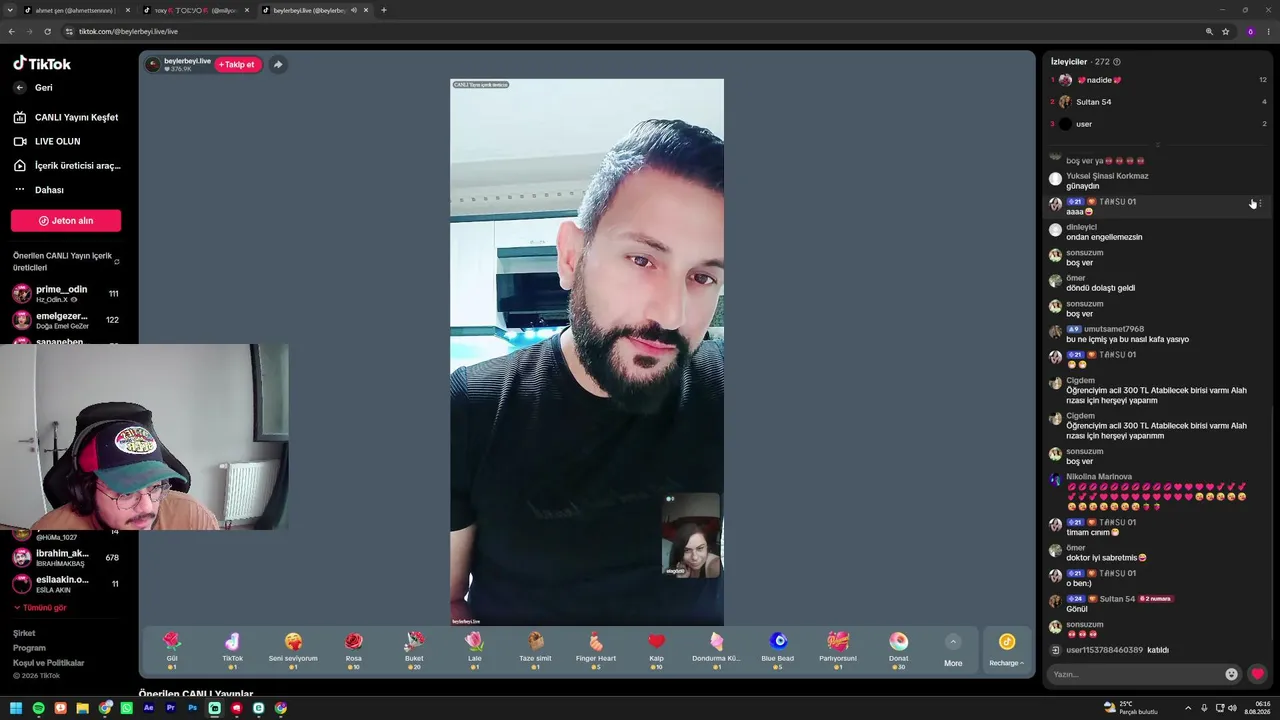Launch Photoshop from the taskbar

coord(192,708)
